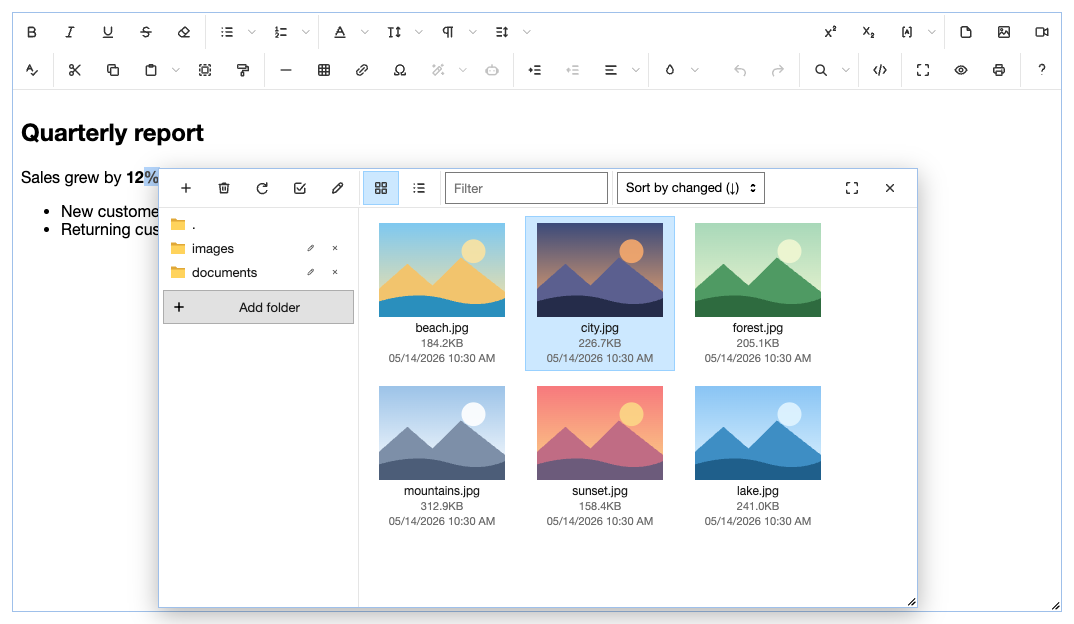Copy selection icon

[113, 70]
